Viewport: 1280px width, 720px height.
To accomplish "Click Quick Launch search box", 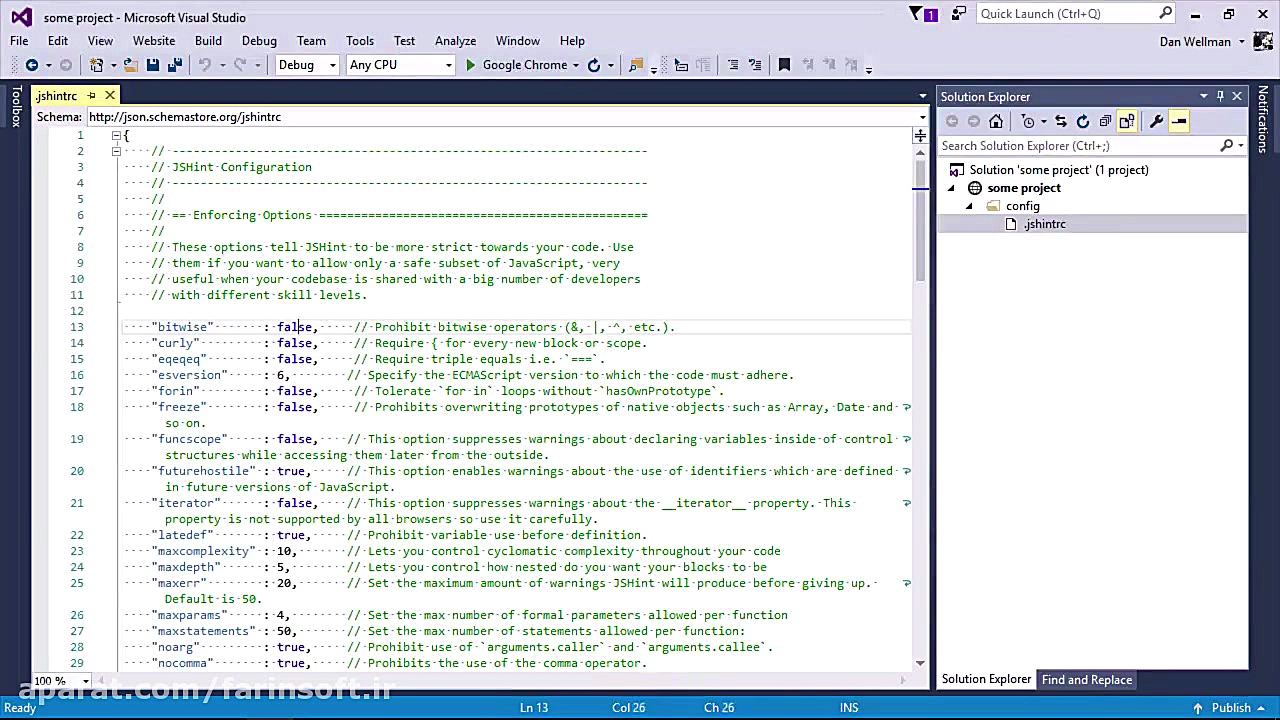I will click(x=1076, y=14).
